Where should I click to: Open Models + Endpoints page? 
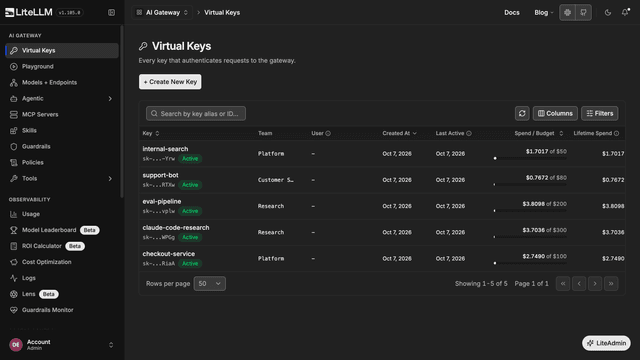point(62,82)
